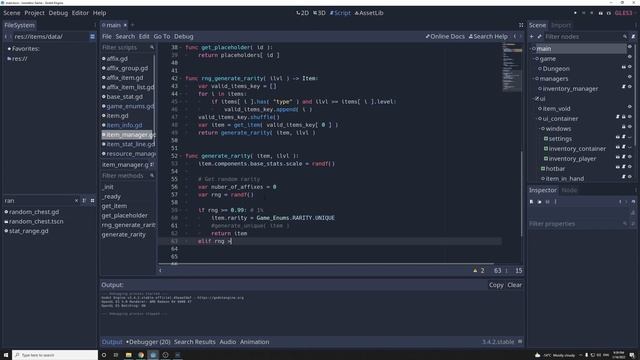640x360 pixels.
Task: Create new resource icon in Inspector
Action: pos(531,202)
